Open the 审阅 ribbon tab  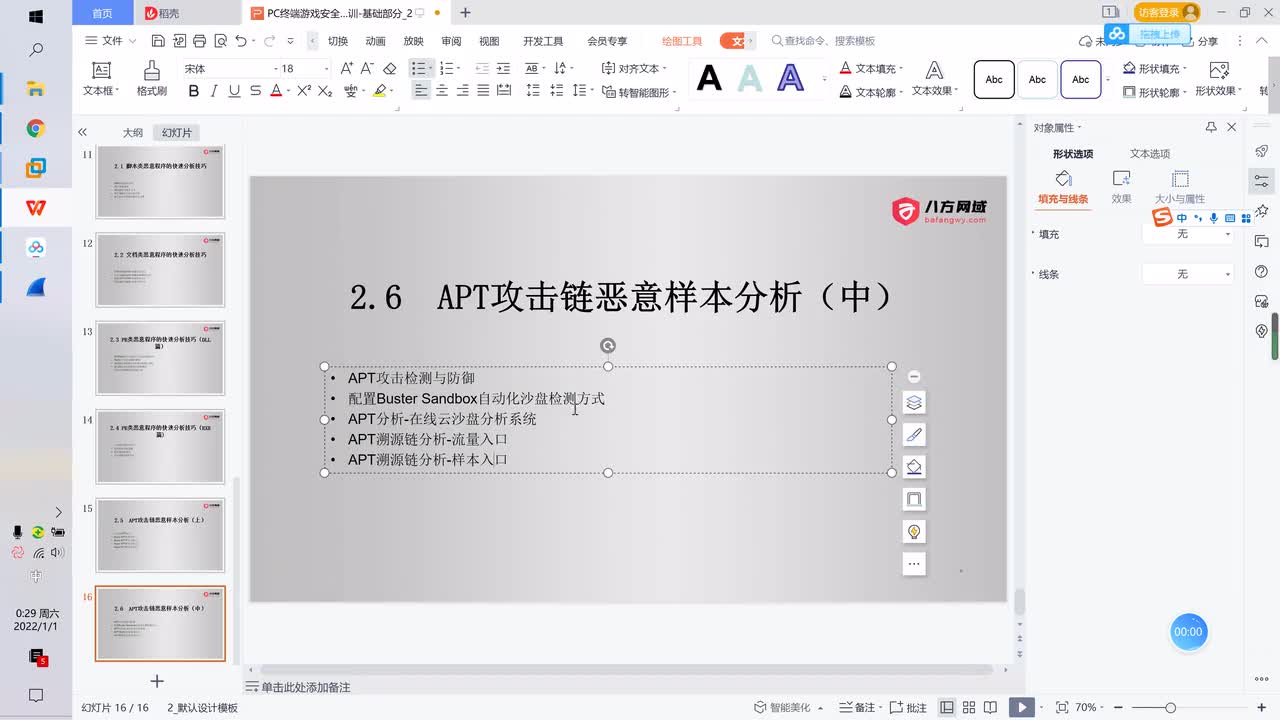pos(451,41)
